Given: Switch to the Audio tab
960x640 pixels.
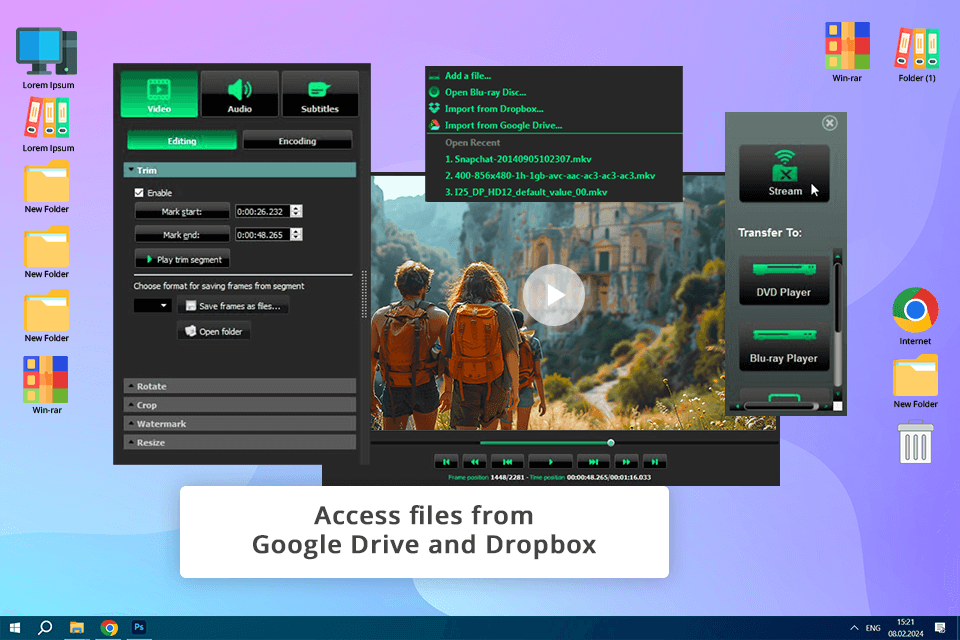Looking at the screenshot, I should coord(239,94).
